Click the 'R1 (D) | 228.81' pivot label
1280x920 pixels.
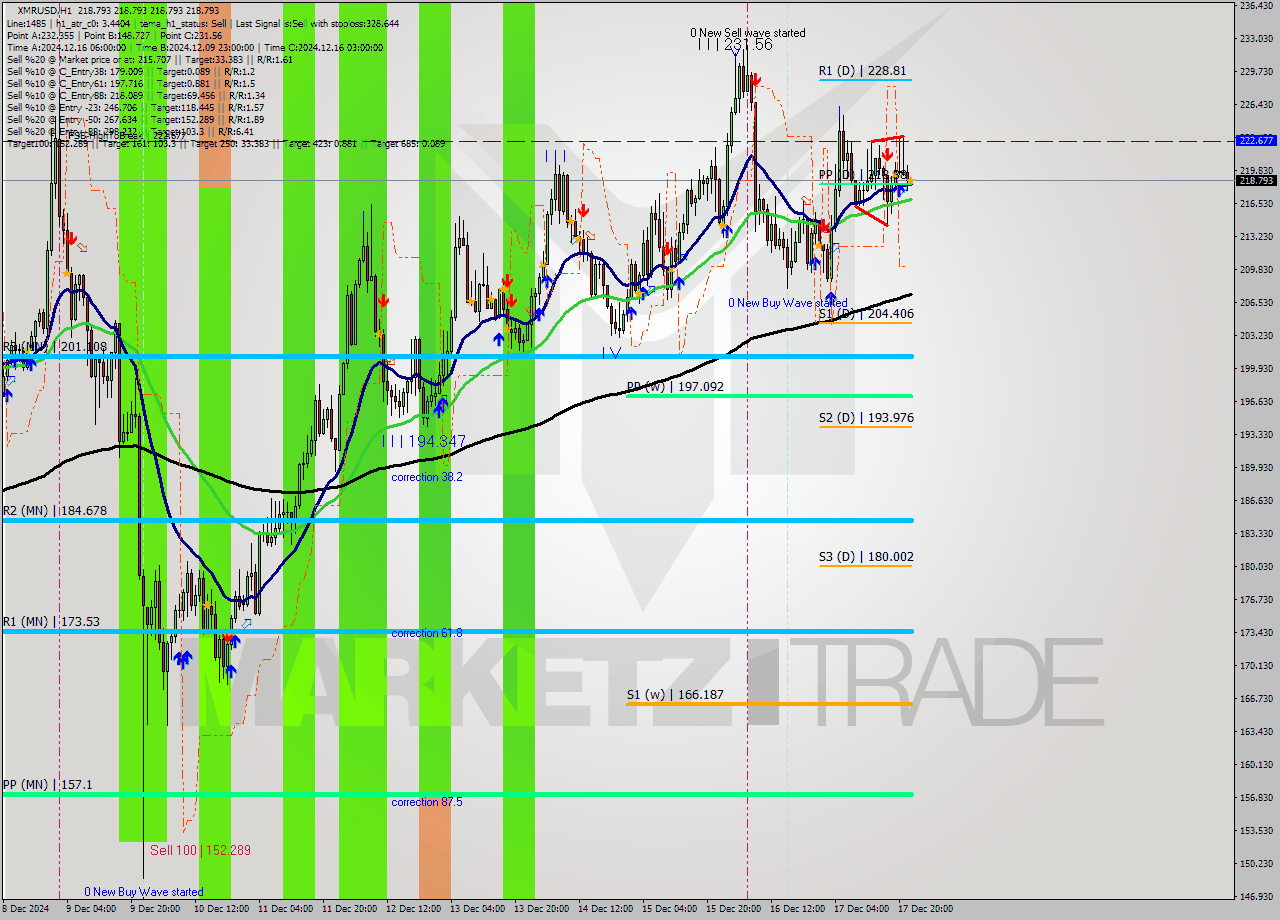click(863, 71)
